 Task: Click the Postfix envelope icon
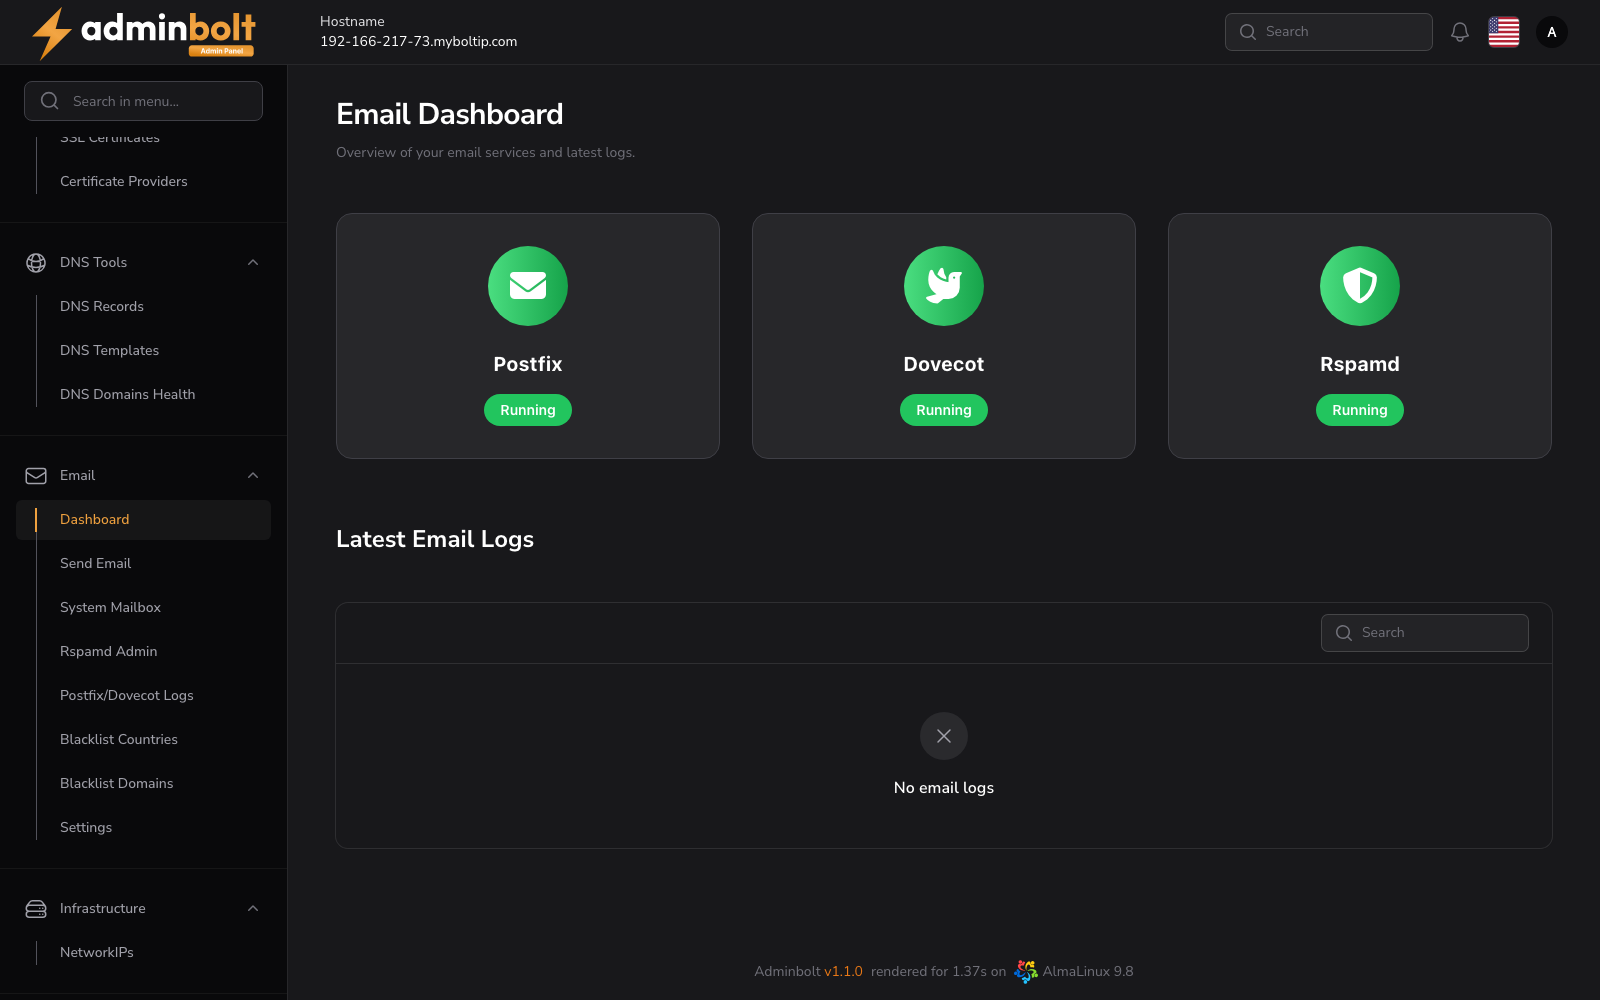528,286
